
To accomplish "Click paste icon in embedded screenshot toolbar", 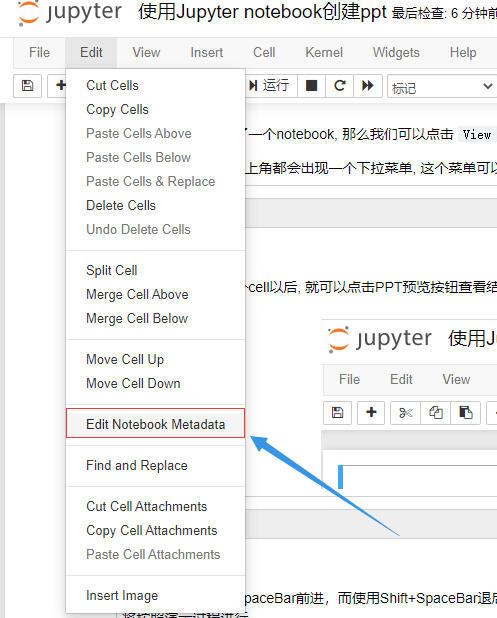I will [465, 413].
